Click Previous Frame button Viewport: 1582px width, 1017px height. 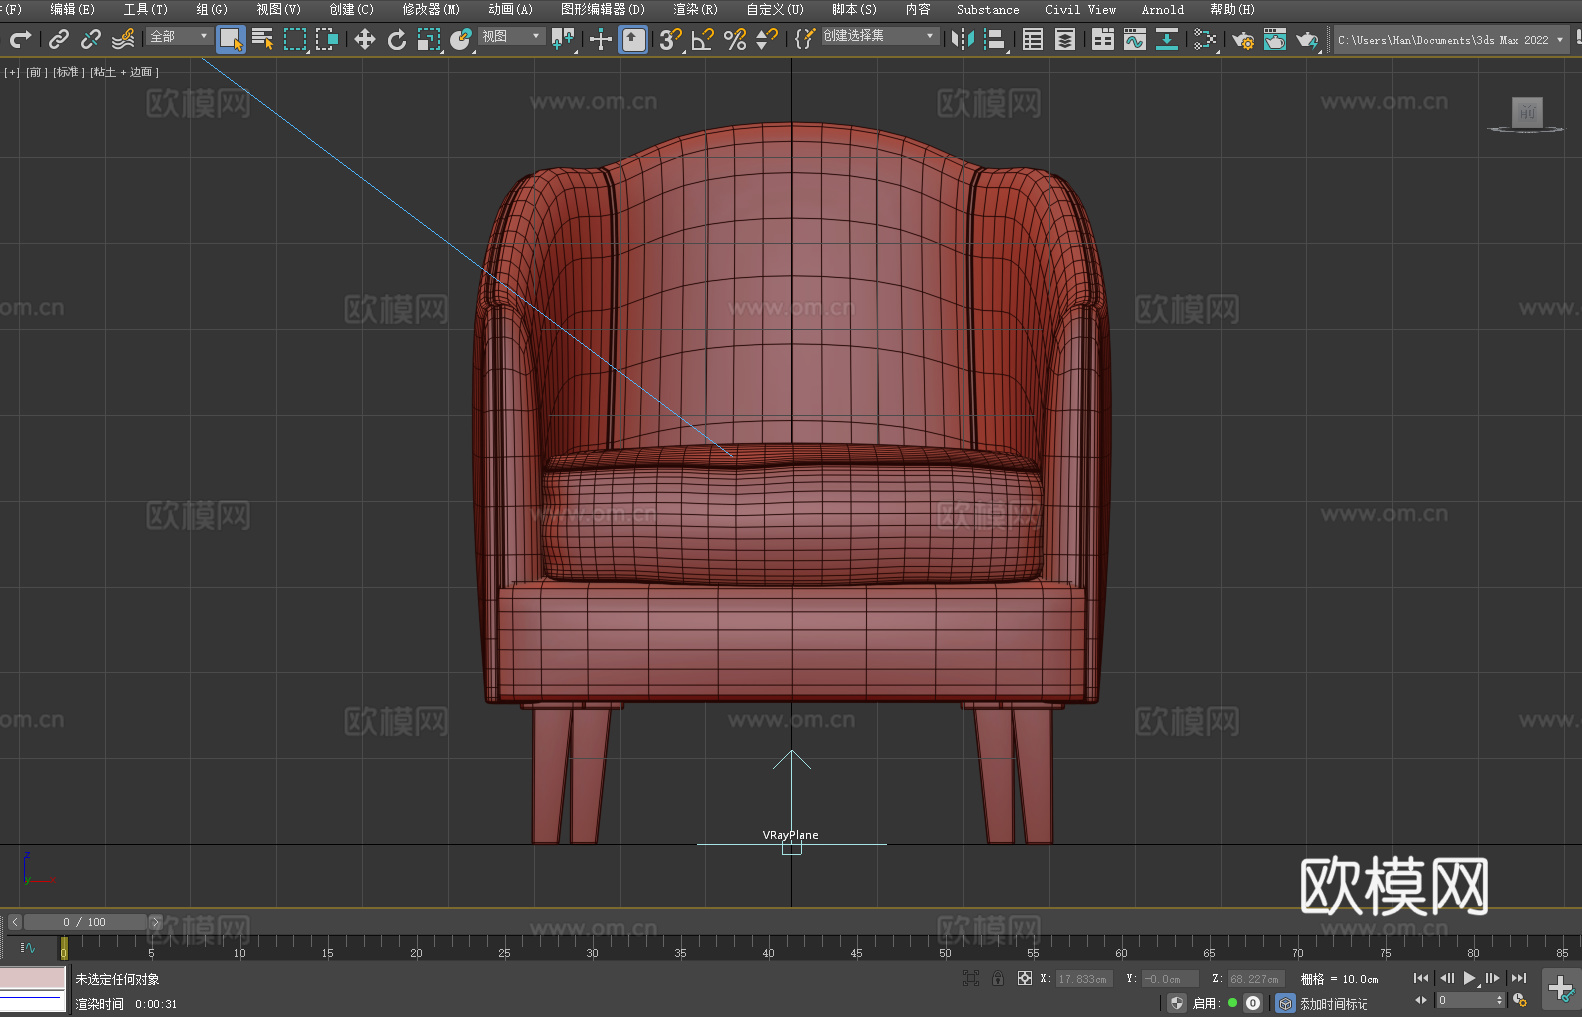[x=1446, y=978]
